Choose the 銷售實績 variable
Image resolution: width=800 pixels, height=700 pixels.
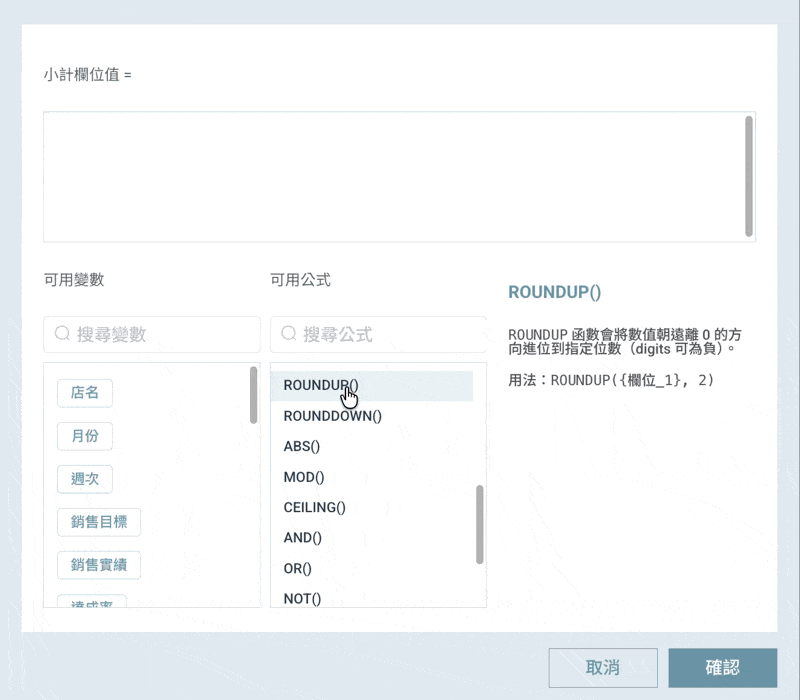(x=99, y=565)
